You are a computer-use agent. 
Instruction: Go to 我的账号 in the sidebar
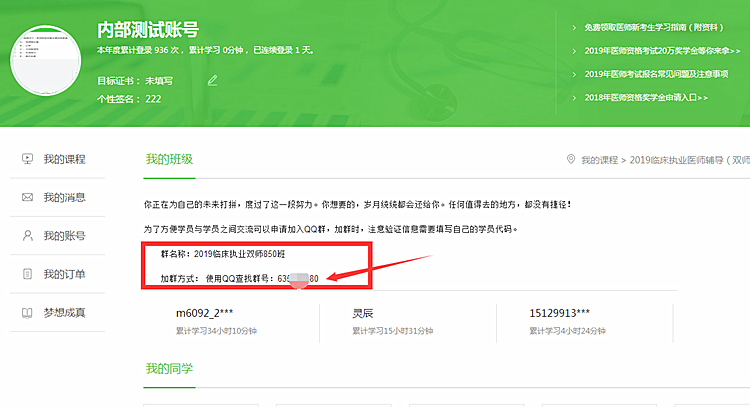(x=64, y=236)
